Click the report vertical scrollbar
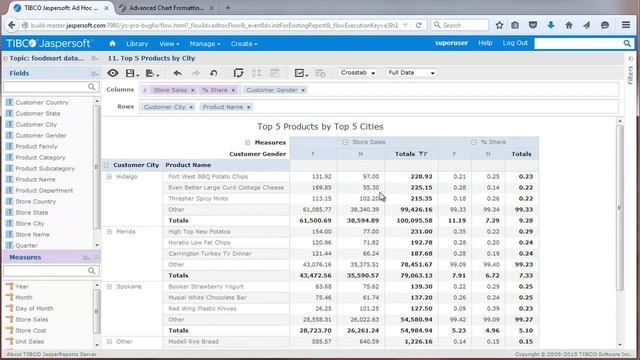This screenshot has height=360, width=640. (x=620, y=208)
